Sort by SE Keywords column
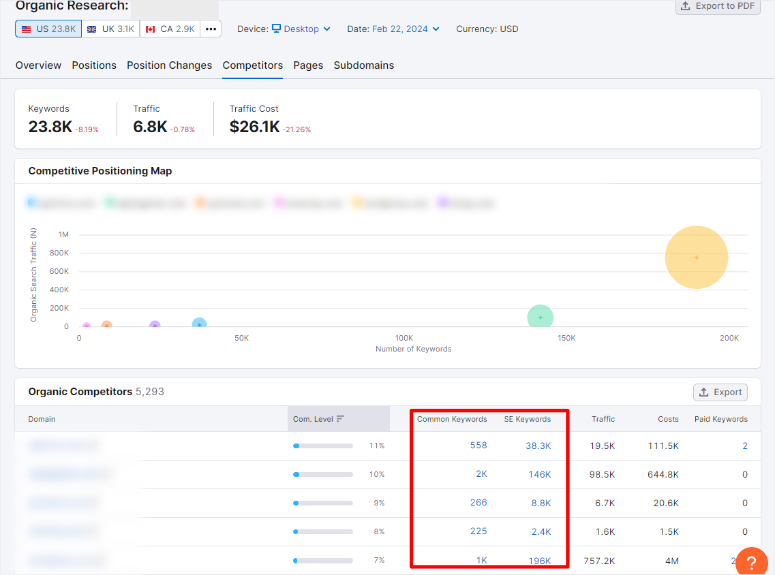This screenshot has width=775, height=575. (527, 419)
